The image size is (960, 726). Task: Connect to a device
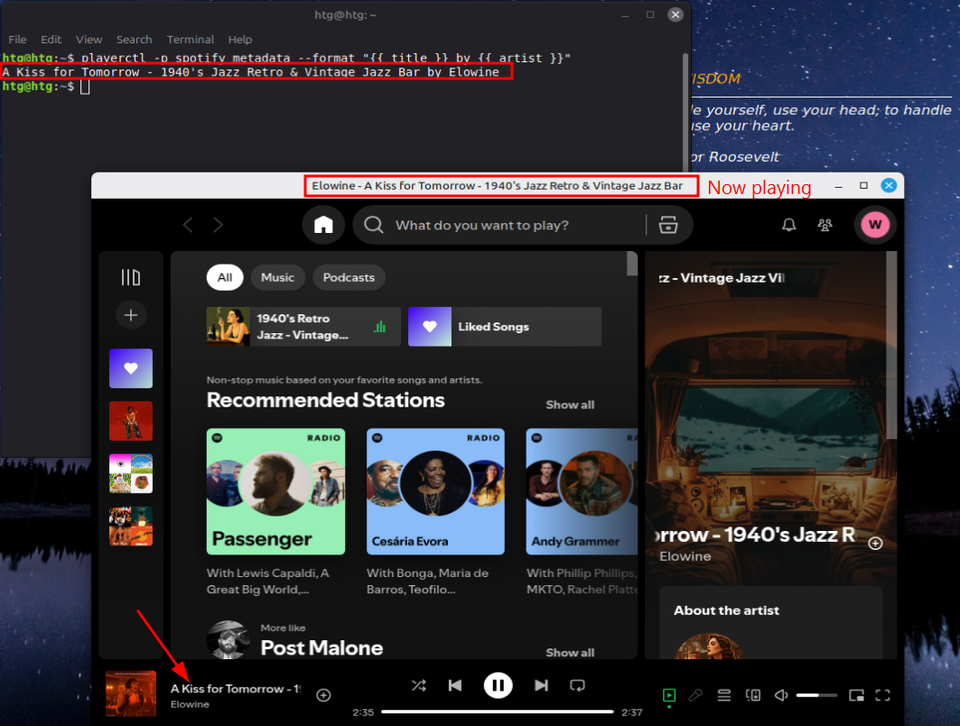coord(753,695)
